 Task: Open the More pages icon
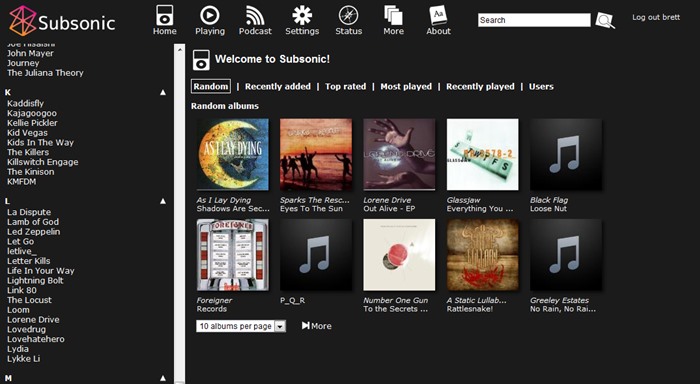pos(393,16)
